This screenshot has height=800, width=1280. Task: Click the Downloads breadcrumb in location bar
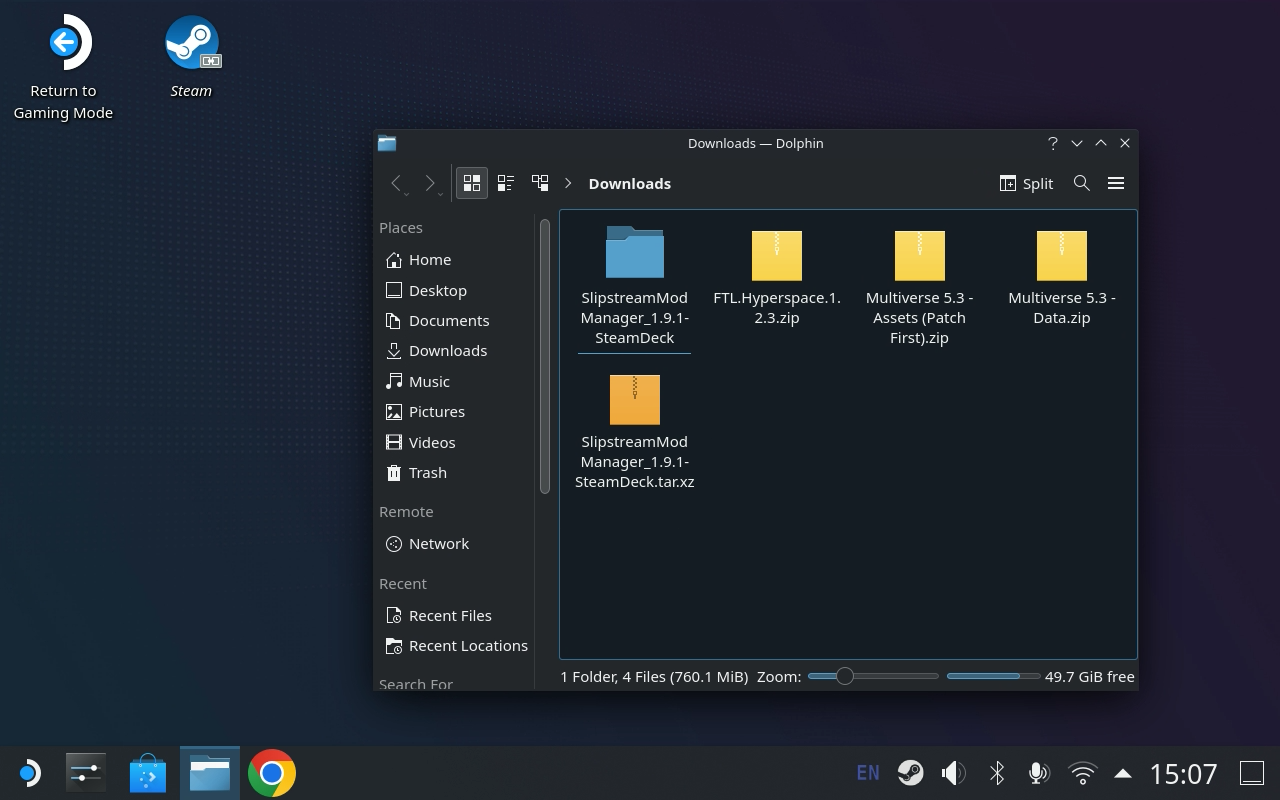tap(630, 183)
